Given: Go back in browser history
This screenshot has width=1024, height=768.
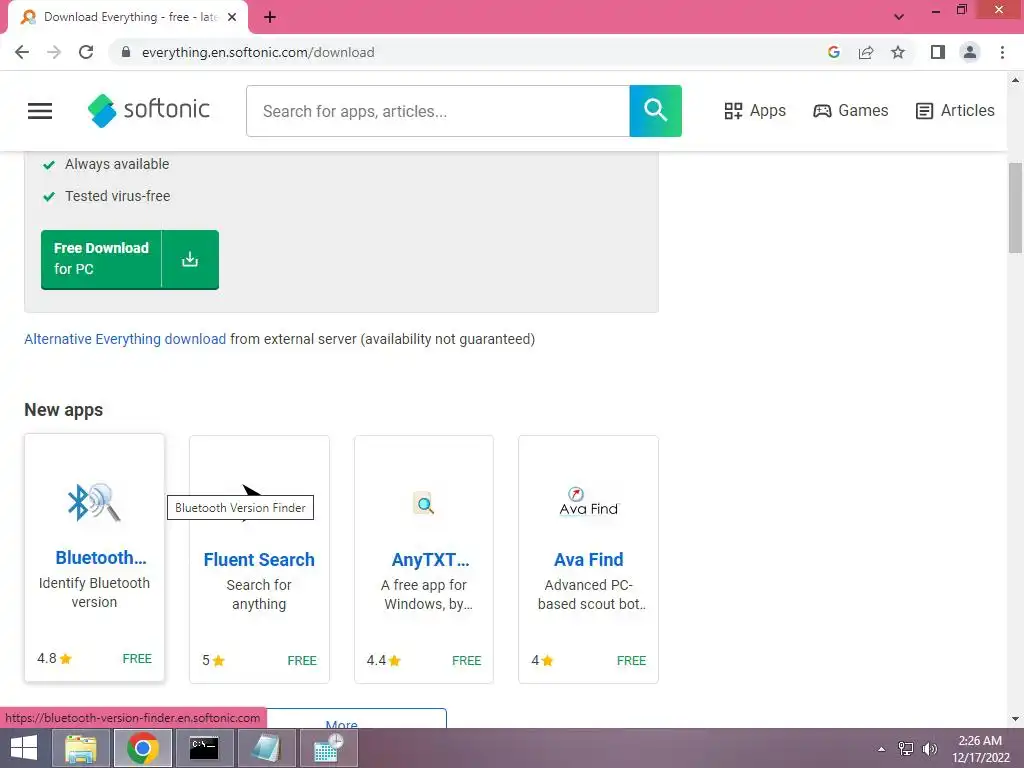Looking at the screenshot, I should tap(22, 52).
